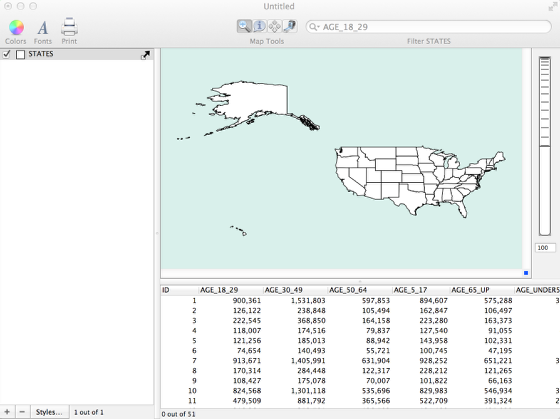Select the info identify map tool
560x419 pixels.
click(x=260, y=26)
